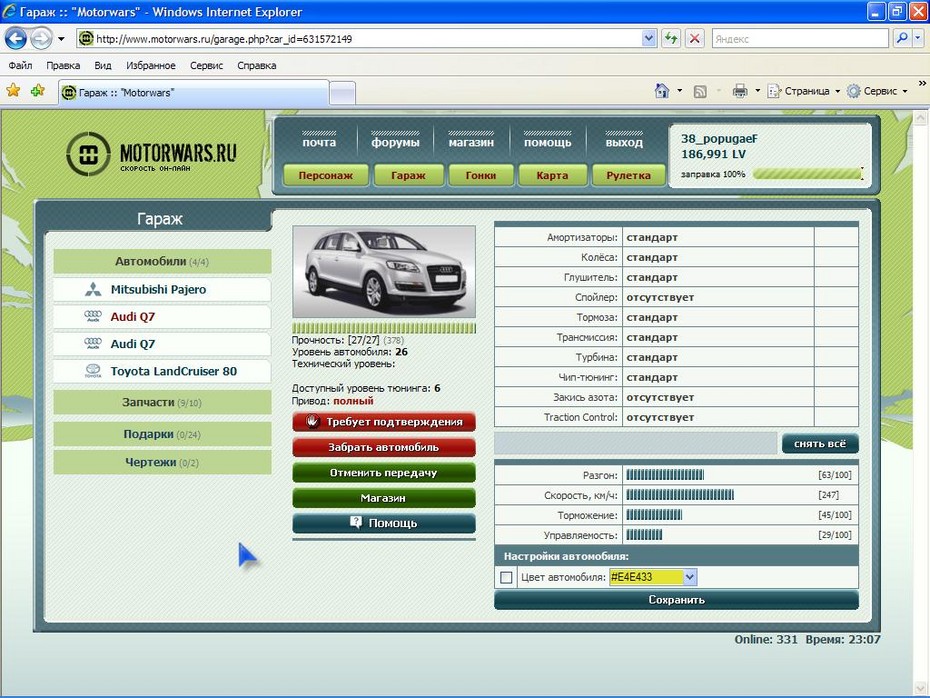Open the Вид menu
The width and height of the screenshot is (930, 698).
[x=103, y=65]
